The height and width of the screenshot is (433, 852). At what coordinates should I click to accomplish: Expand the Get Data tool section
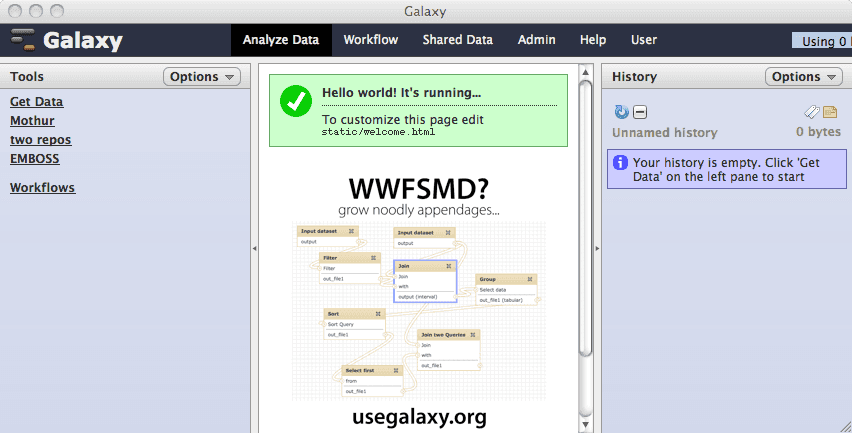36,102
